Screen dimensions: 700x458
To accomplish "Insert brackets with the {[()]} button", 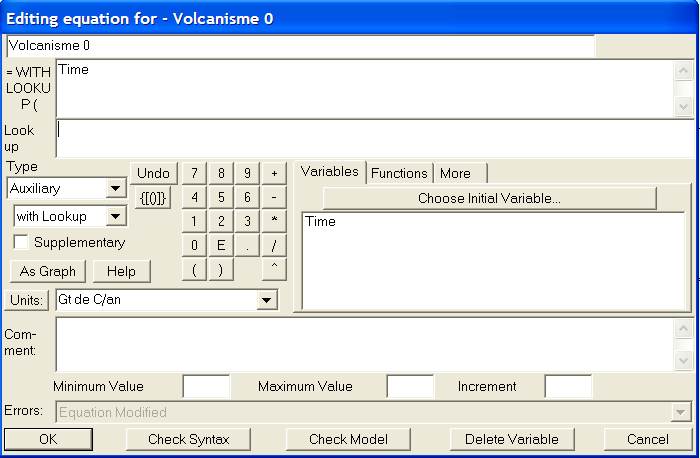I will (x=154, y=197).
